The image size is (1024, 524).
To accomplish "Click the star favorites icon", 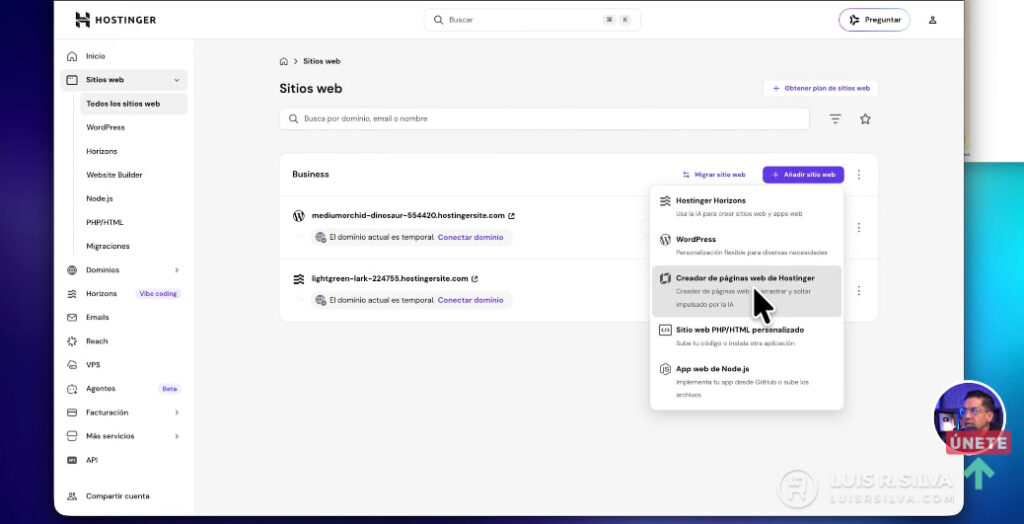I will point(865,119).
